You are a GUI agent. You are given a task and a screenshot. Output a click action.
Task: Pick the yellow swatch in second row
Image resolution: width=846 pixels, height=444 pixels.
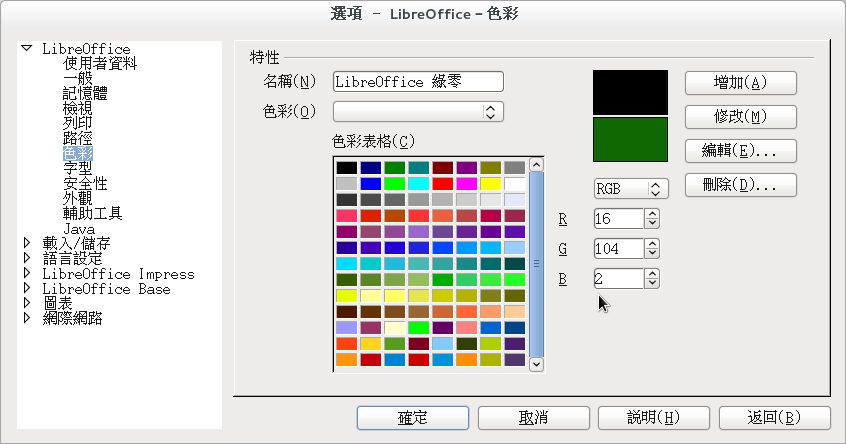pos(490,184)
